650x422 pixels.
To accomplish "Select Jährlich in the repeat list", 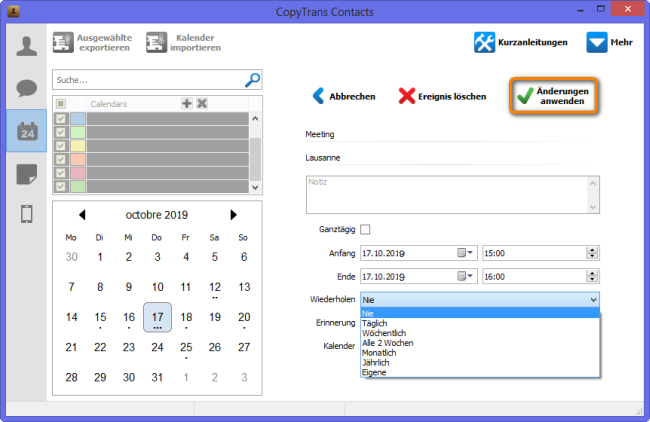I will tap(480, 362).
